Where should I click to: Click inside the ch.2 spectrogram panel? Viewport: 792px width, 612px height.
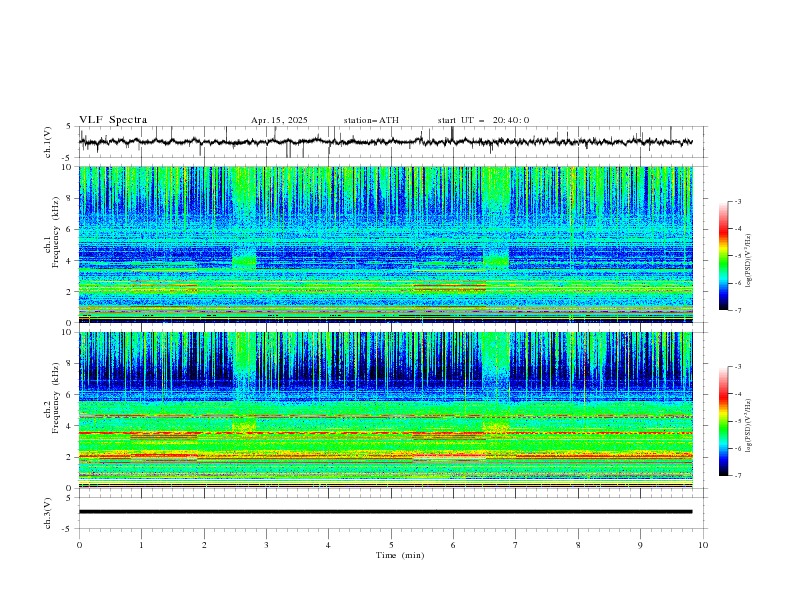386,410
